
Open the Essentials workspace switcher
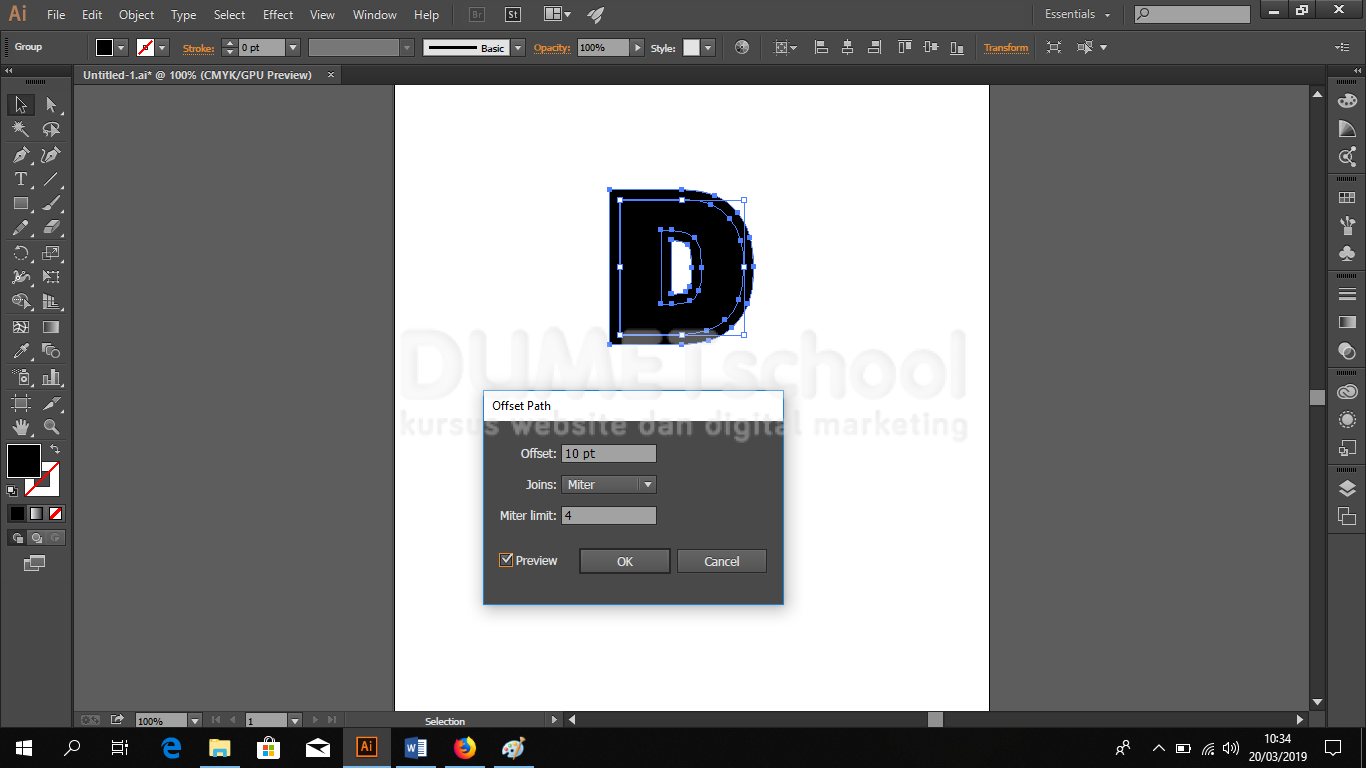coord(1078,15)
